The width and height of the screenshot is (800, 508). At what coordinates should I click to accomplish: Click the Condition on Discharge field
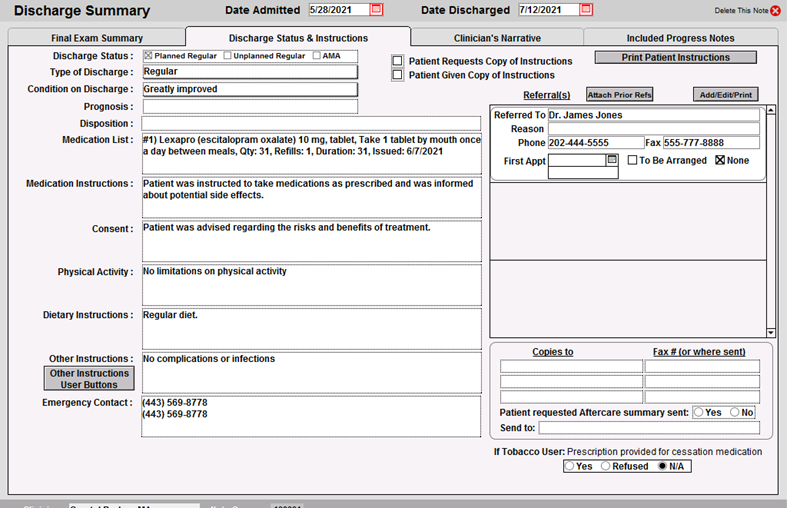pos(250,89)
